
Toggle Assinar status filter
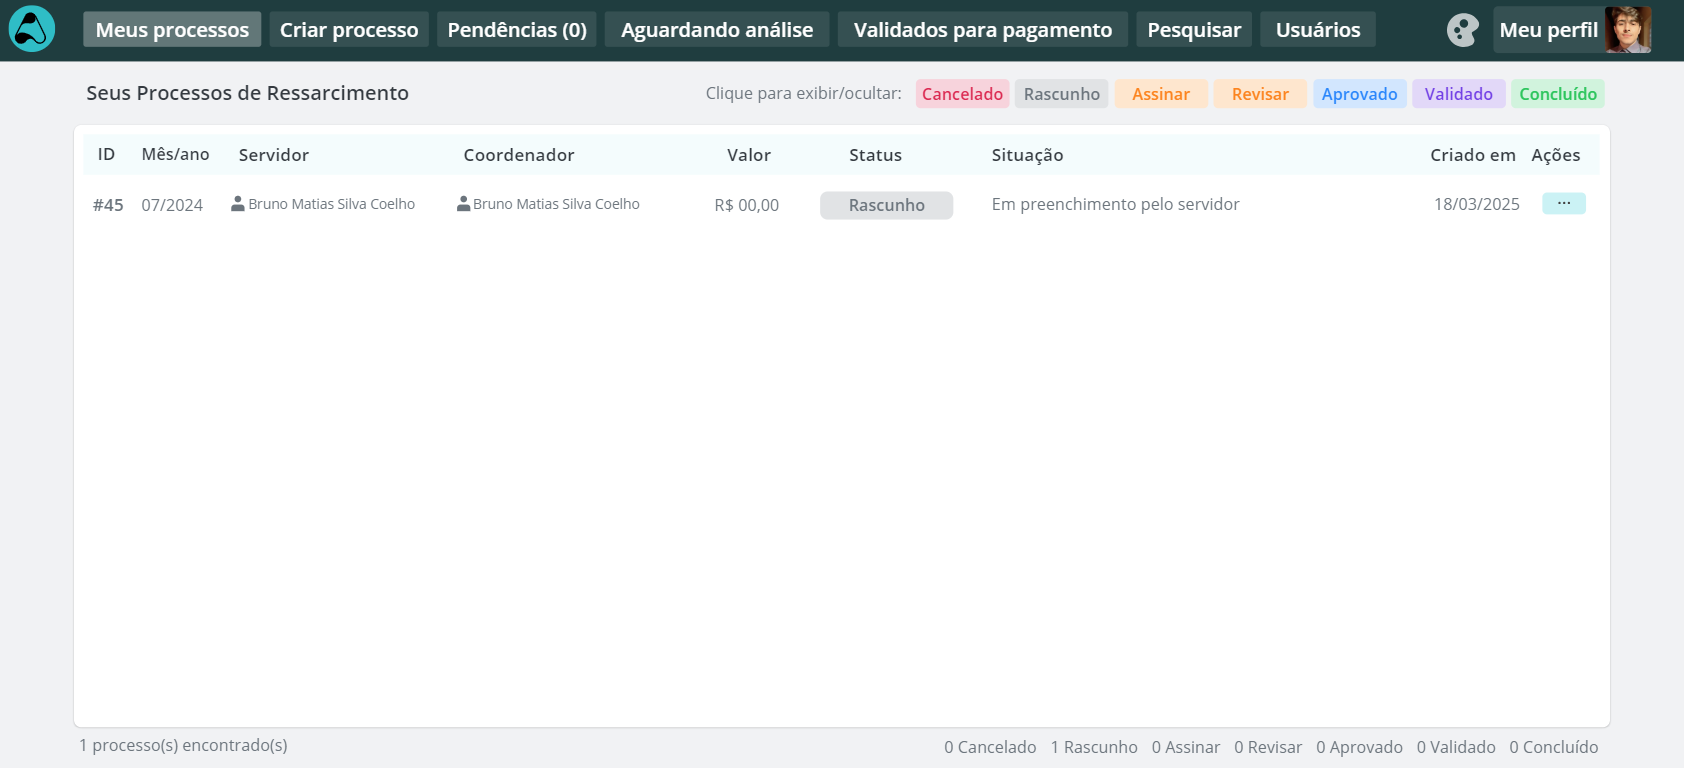(1161, 94)
